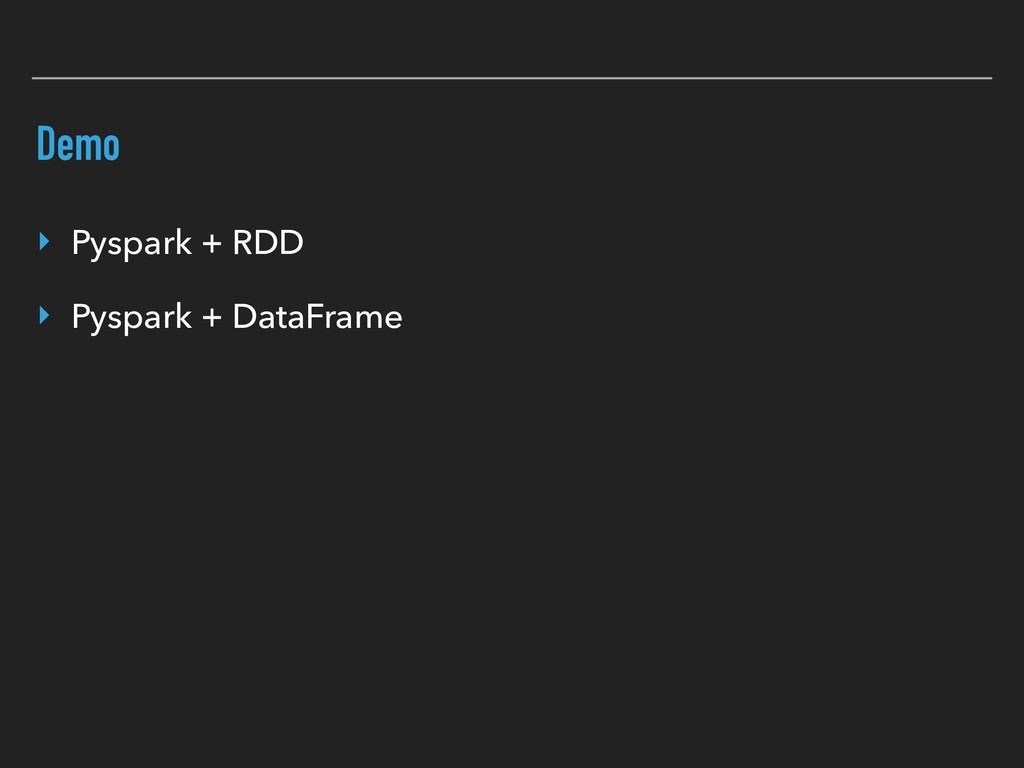Click the capital P starting the DataFrame bullet
This screenshot has width=1024, height=768.
pos(79,318)
